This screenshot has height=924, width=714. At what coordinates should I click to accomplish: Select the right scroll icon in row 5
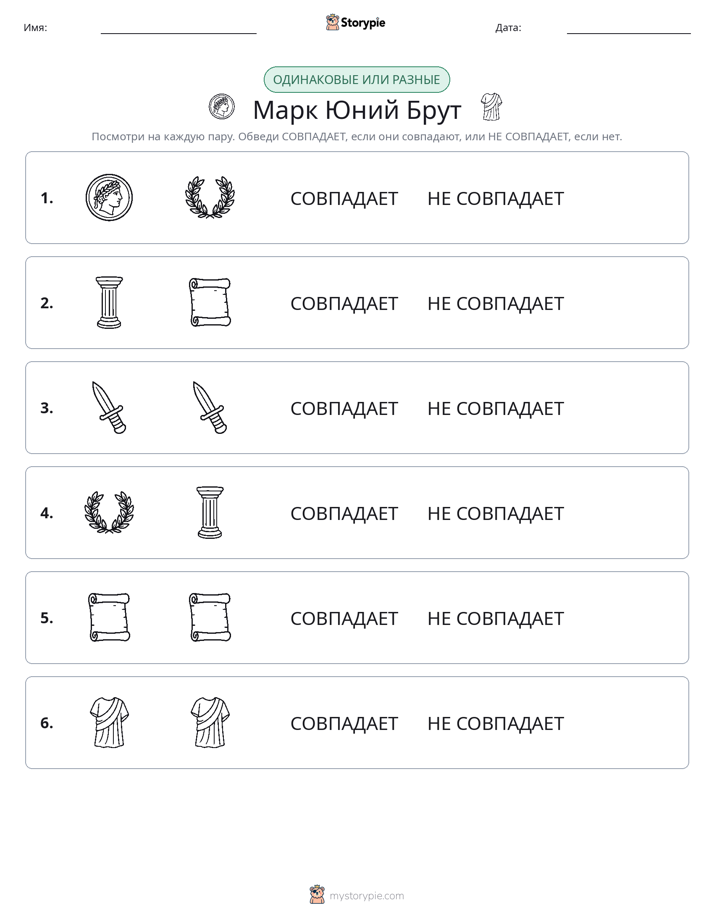[x=210, y=617]
